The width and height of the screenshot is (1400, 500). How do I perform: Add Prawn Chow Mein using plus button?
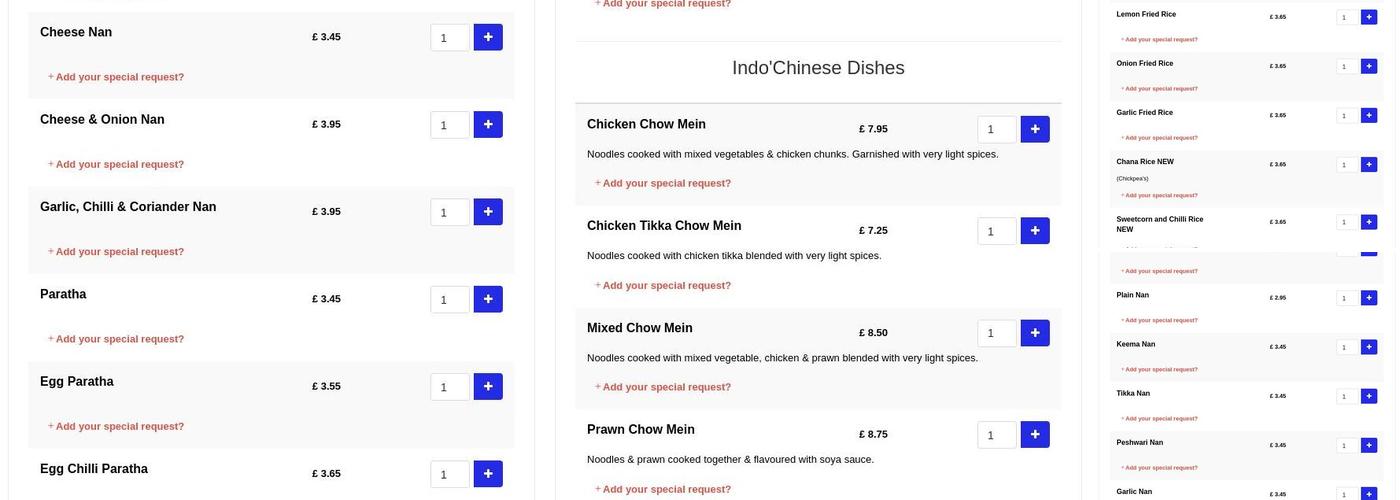click(x=1035, y=435)
